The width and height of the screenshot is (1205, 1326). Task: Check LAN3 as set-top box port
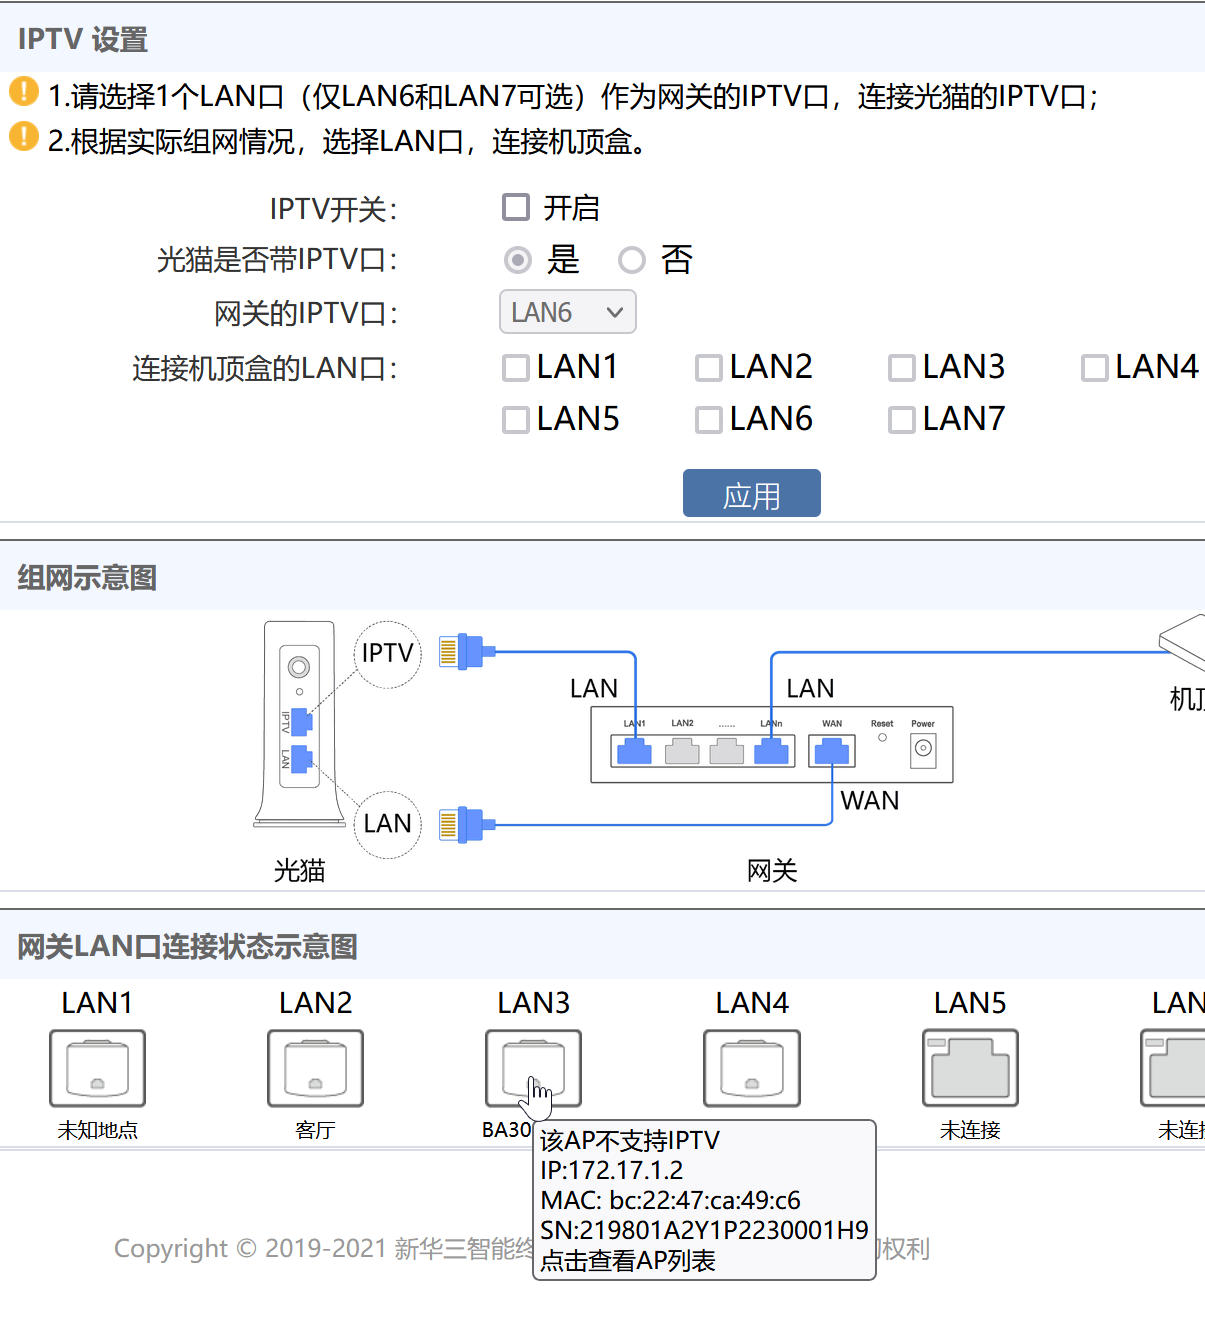pos(902,368)
